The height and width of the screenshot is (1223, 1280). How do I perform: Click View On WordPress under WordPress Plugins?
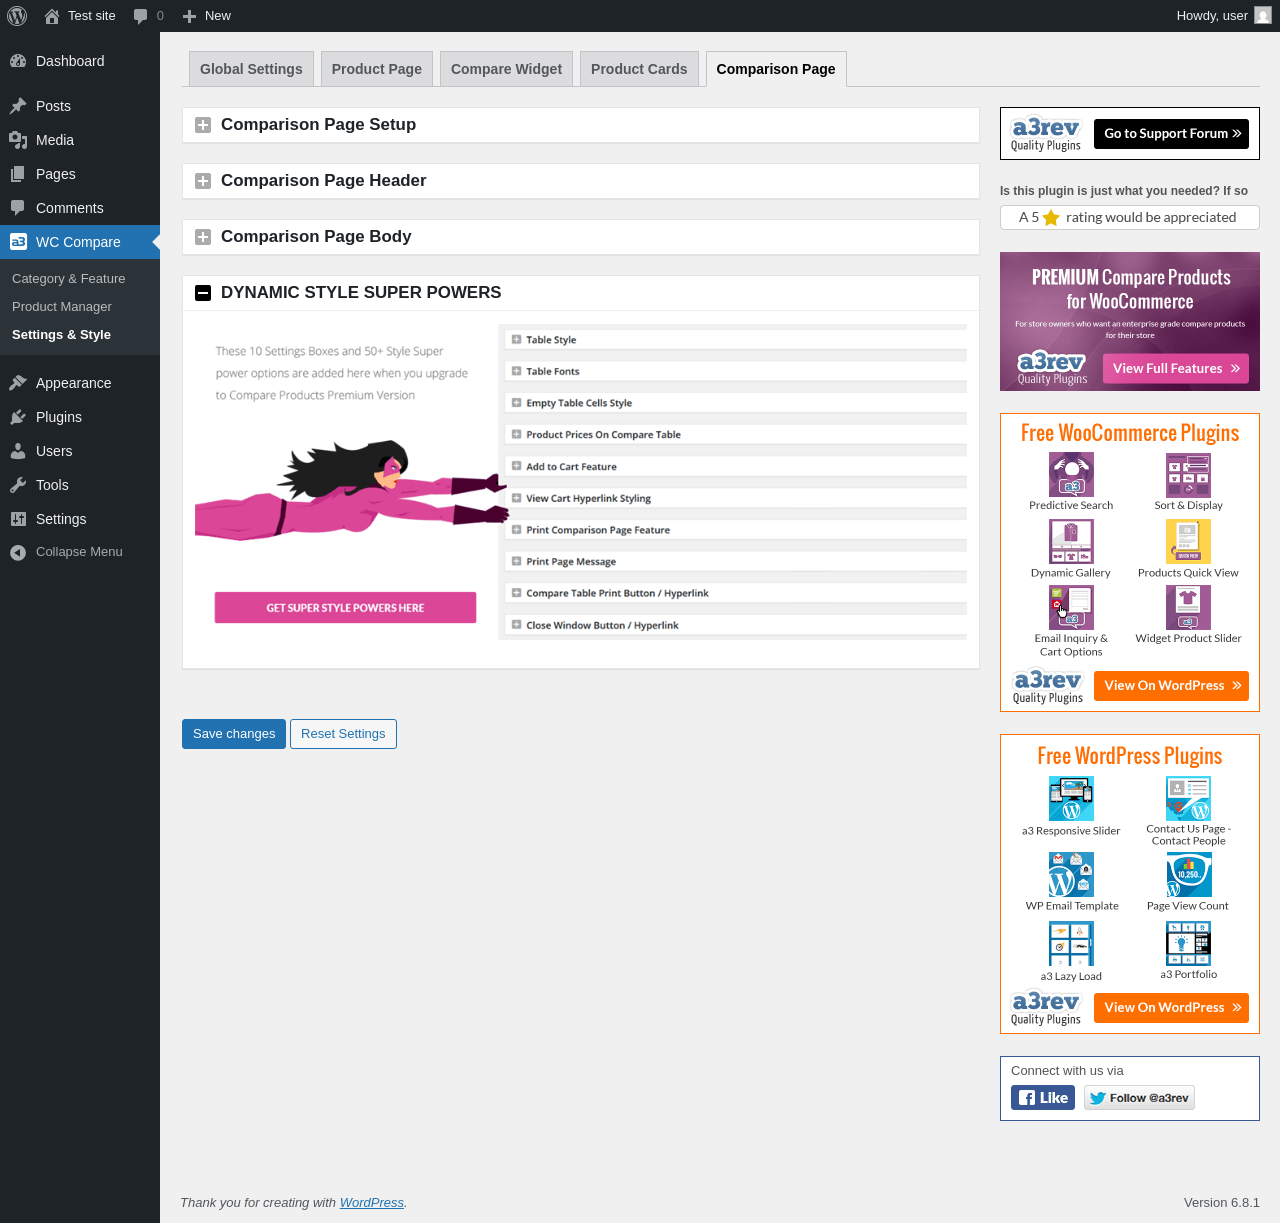coord(1171,1008)
